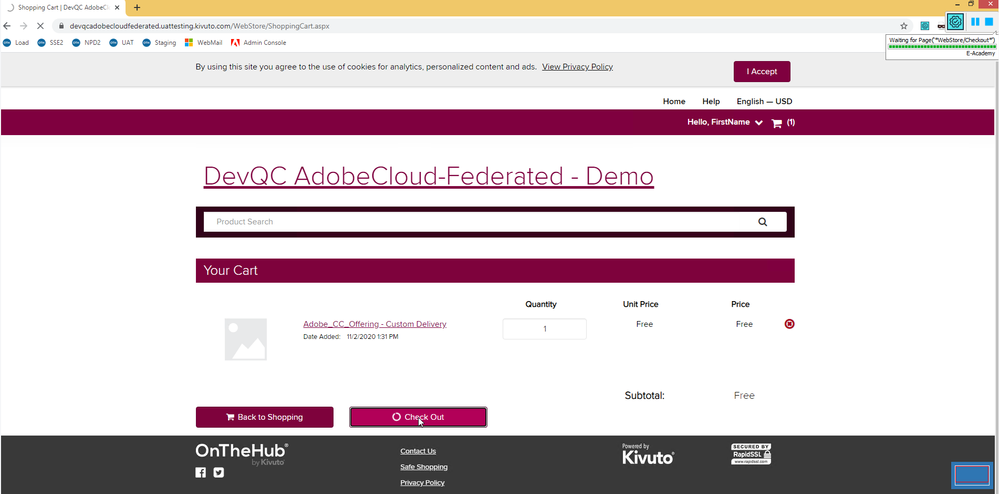Open the English — USD language selector
The height and width of the screenshot is (494, 999).
(x=764, y=101)
